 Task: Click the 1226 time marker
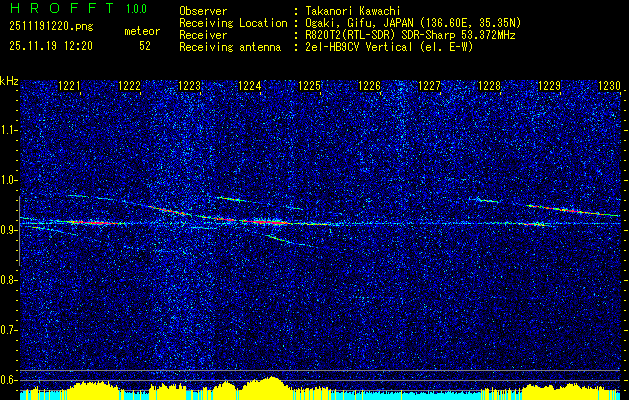pyautogui.click(x=369, y=86)
